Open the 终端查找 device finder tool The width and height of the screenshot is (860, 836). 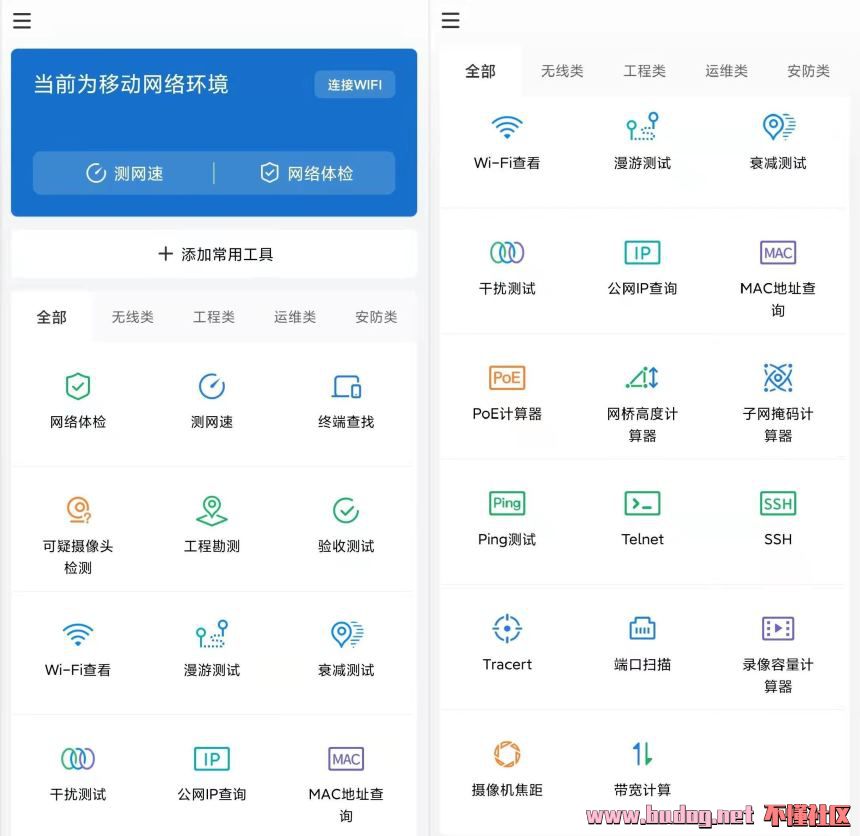click(346, 400)
